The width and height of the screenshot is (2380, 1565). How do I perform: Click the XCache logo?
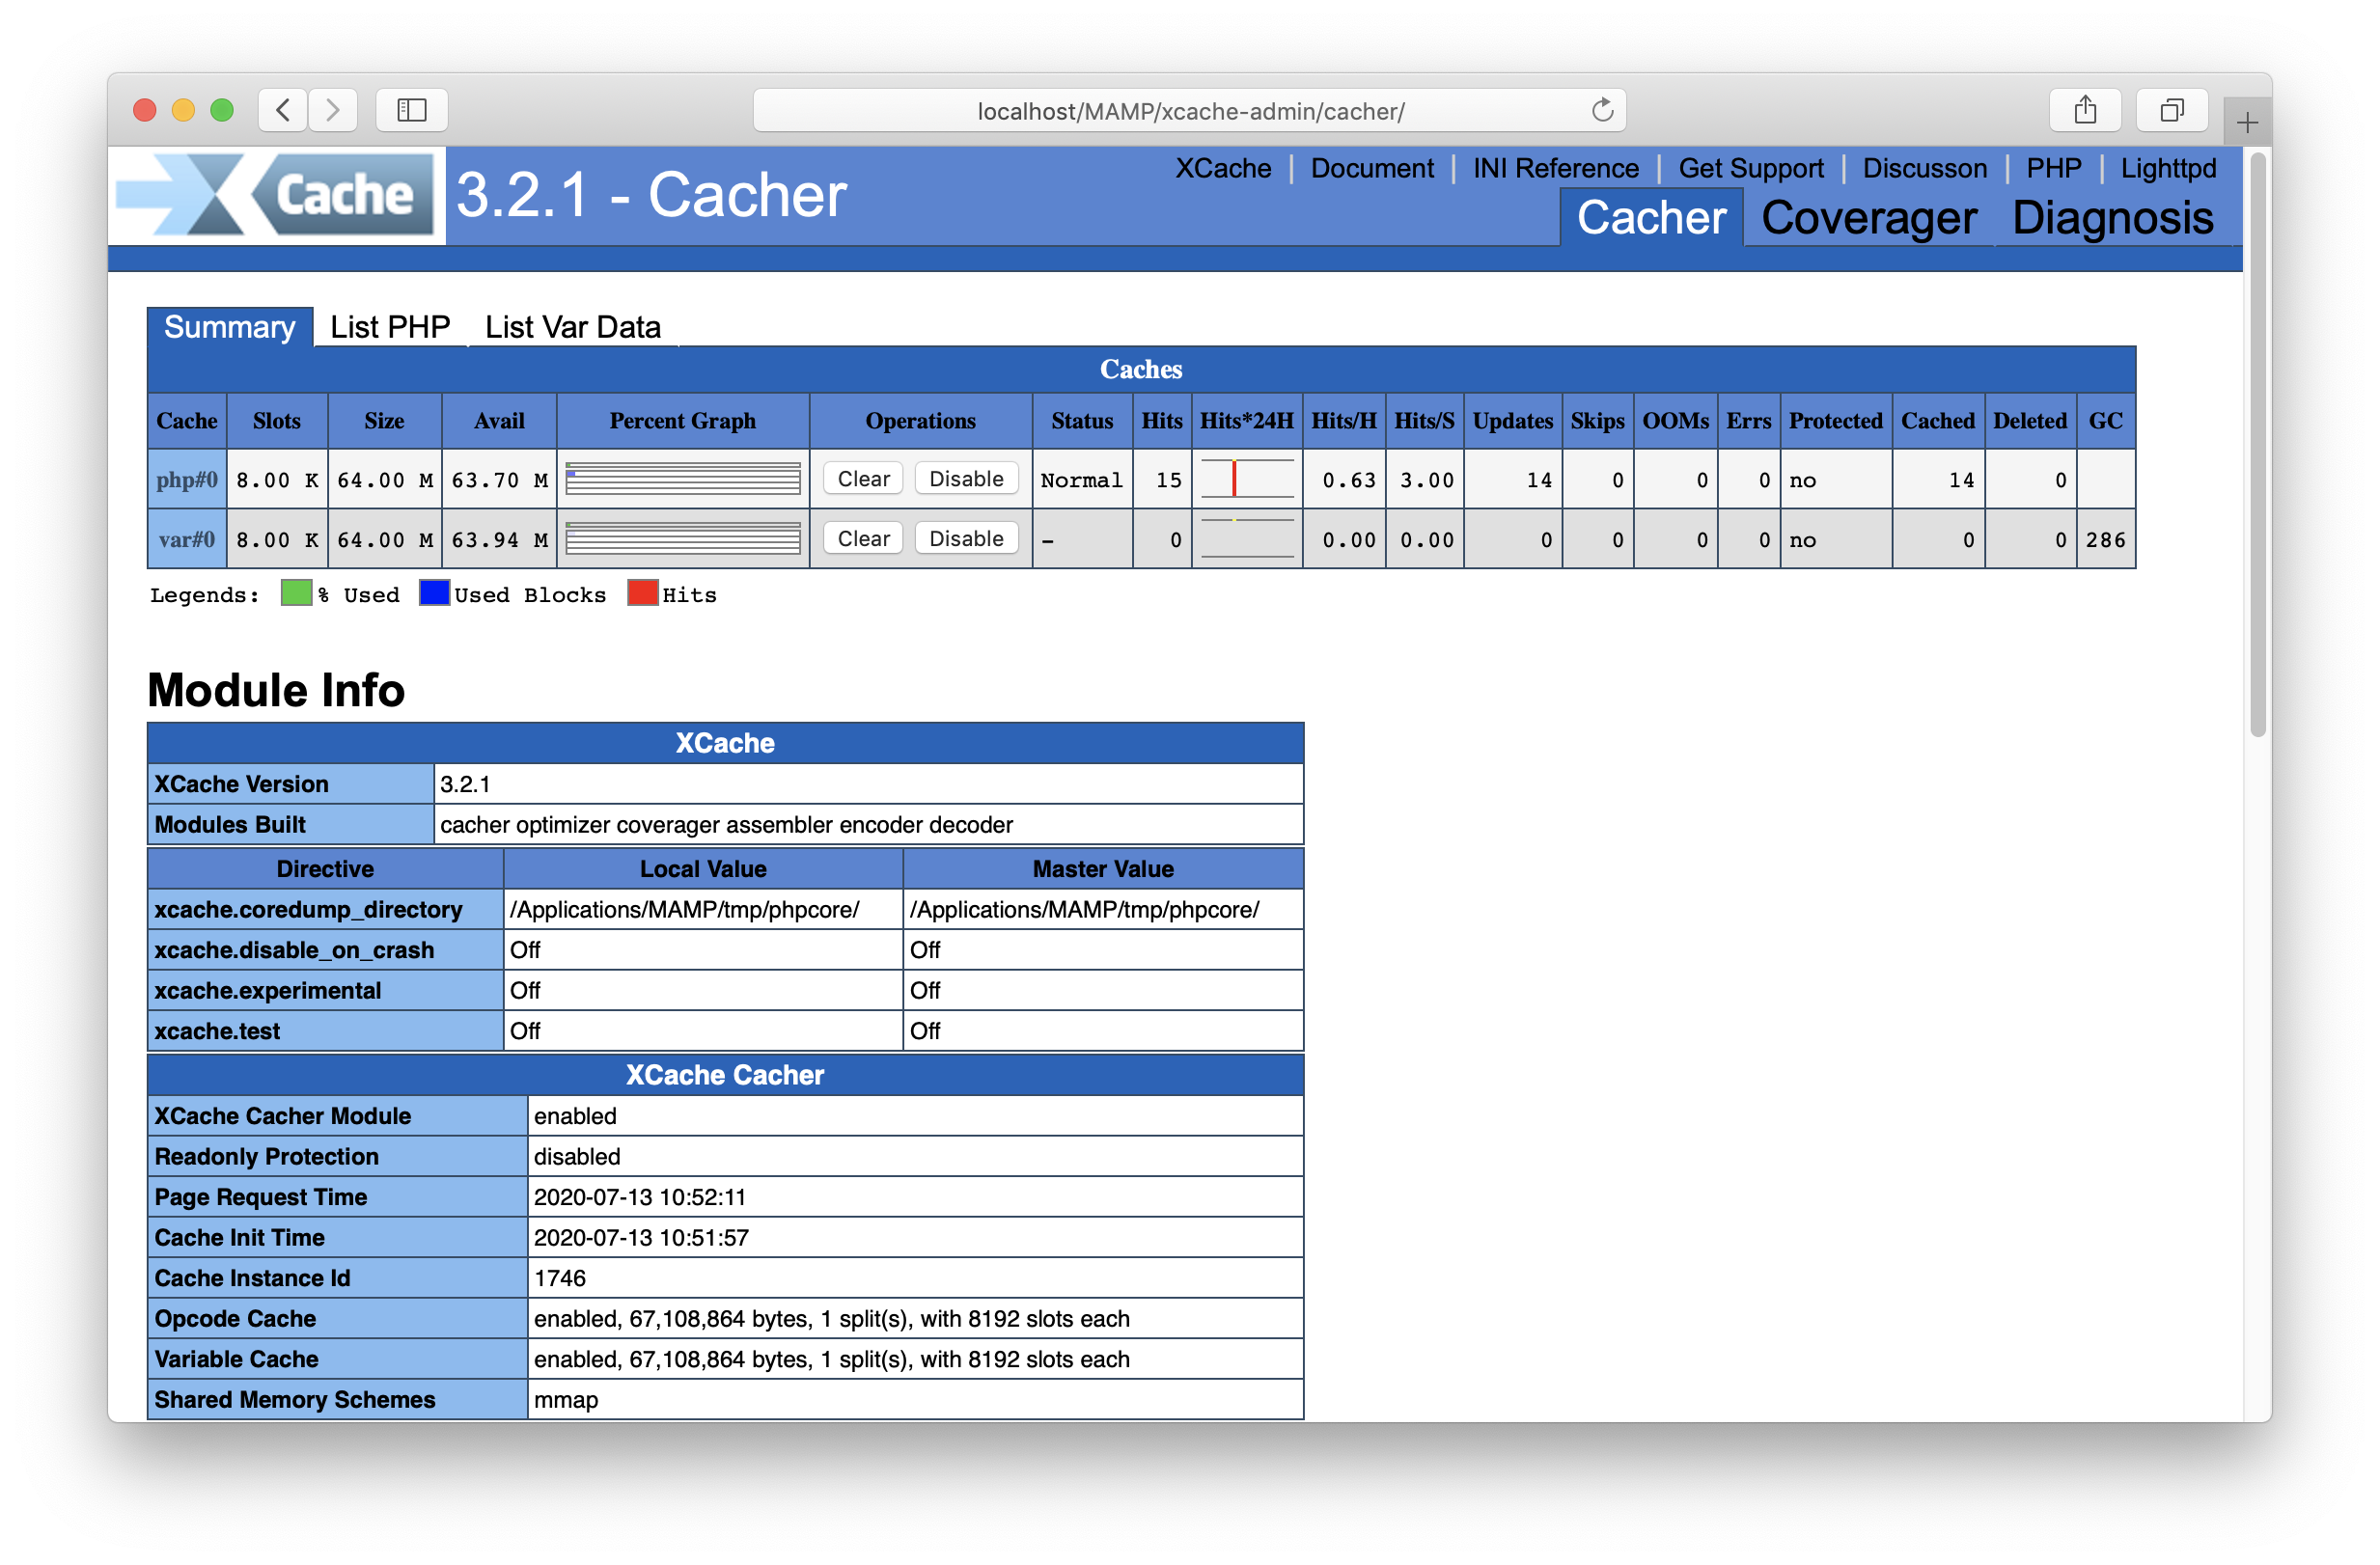coord(274,195)
